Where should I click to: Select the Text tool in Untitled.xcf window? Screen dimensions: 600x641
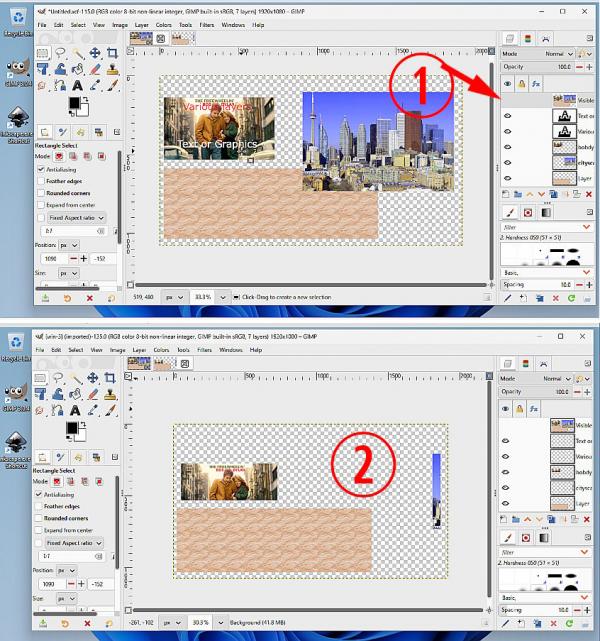(77, 85)
